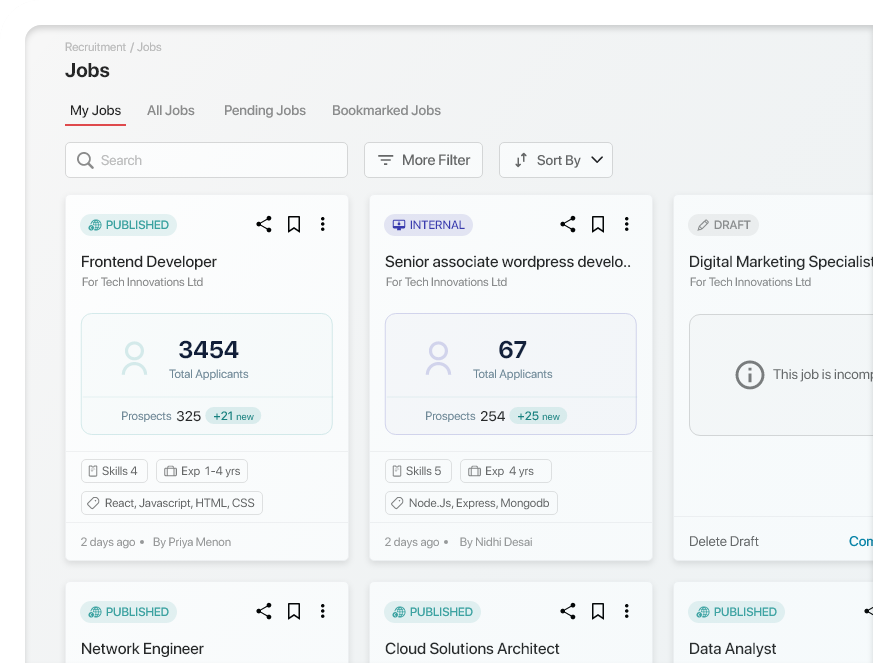Click the Node.Js, Express, Mongodb tag chip

pos(472,503)
